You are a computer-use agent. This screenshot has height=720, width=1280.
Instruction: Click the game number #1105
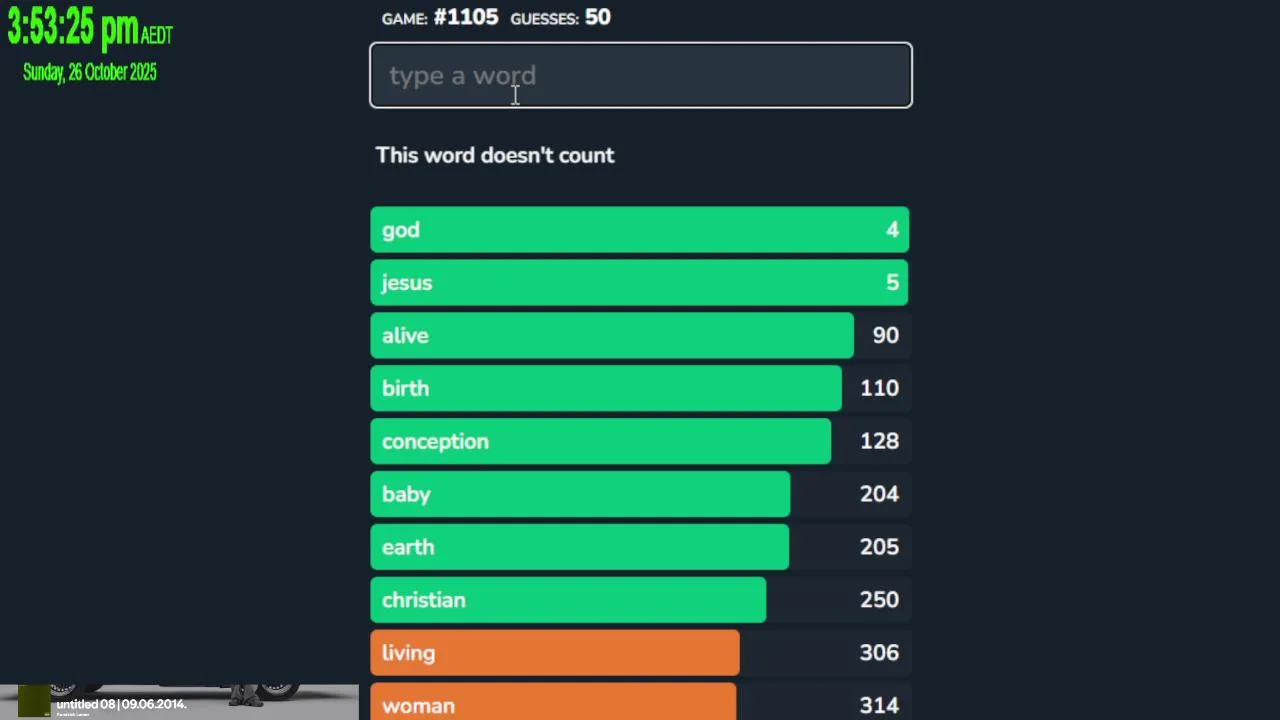tap(465, 17)
